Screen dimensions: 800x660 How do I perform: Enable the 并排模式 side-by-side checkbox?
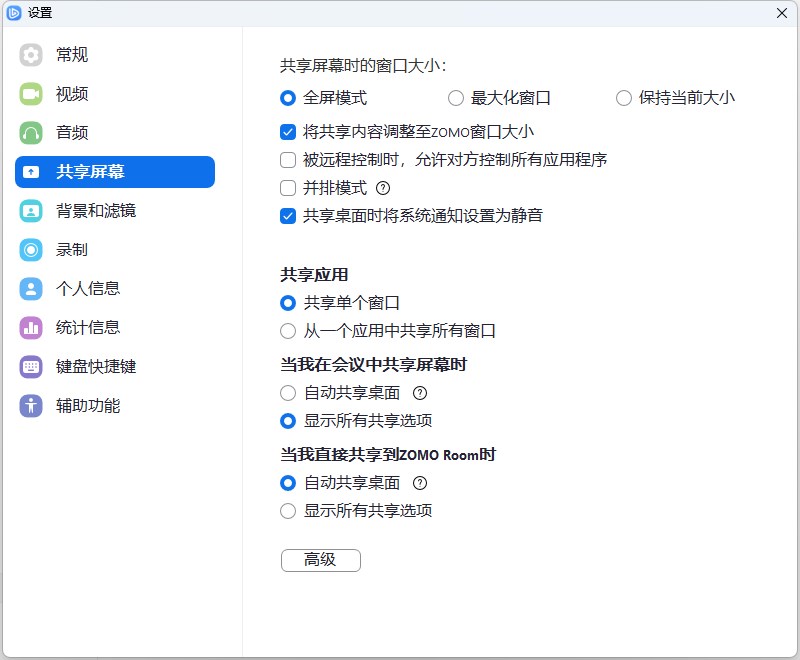tap(288, 188)
